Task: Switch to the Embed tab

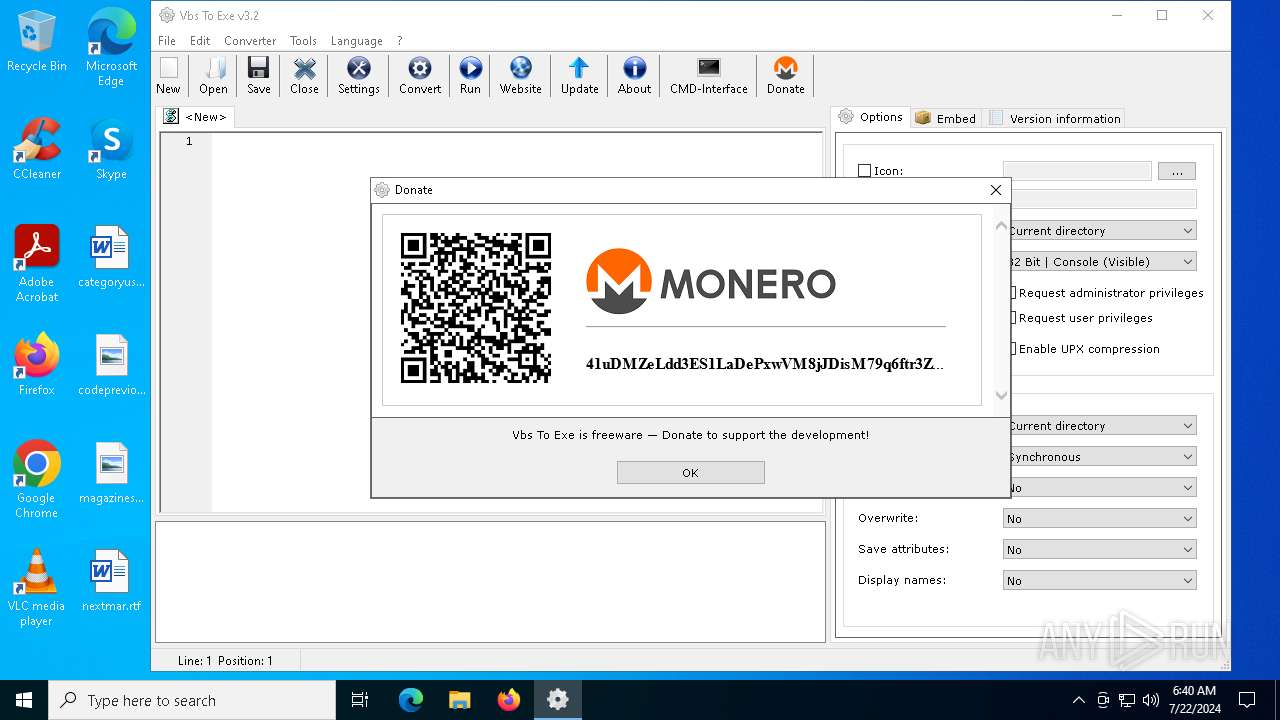Action: coord(945,118)
